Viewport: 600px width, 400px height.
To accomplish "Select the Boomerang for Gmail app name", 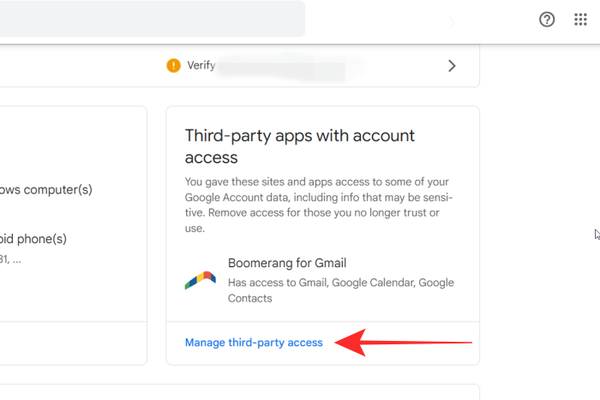I will (287, 264).
